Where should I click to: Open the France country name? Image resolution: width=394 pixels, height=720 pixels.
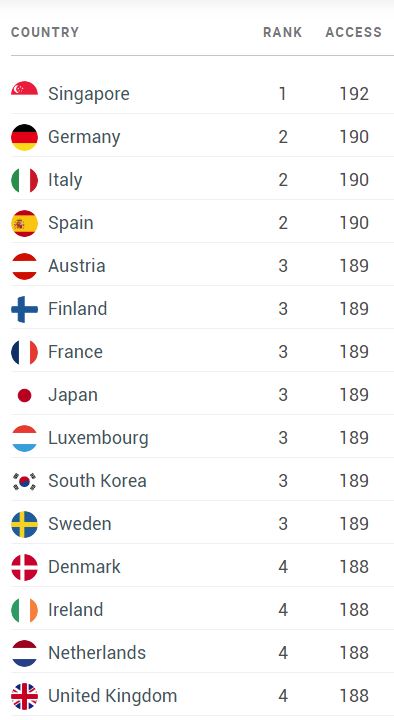75,352
